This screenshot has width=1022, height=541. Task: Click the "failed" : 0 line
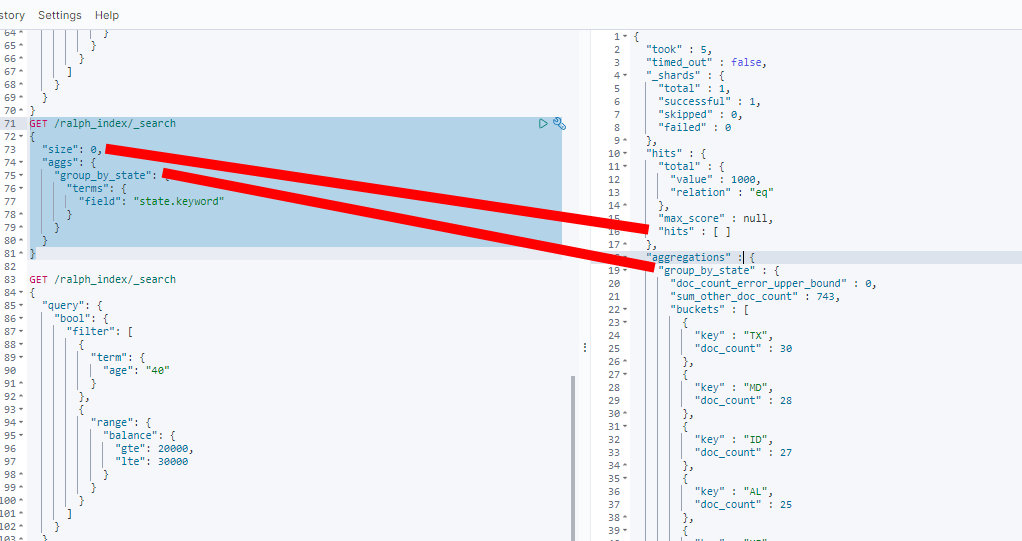(x=695, y=128)
